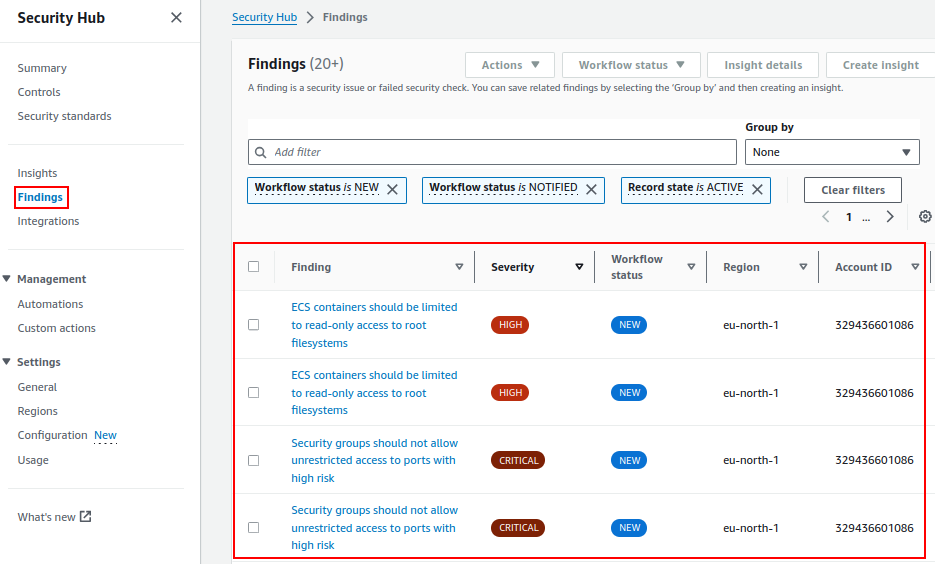Select all findings with header checkbox

pyautogui.click(x=253, y=266)
